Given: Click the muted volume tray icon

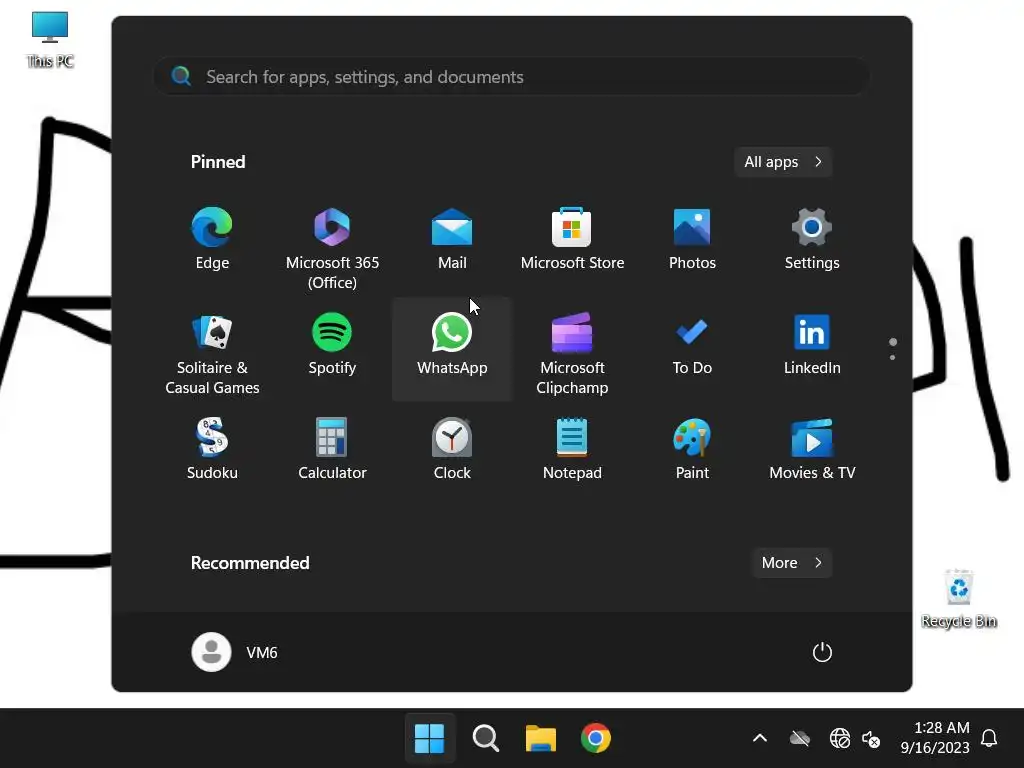Looking at the screenshot, I should point(871,739).
